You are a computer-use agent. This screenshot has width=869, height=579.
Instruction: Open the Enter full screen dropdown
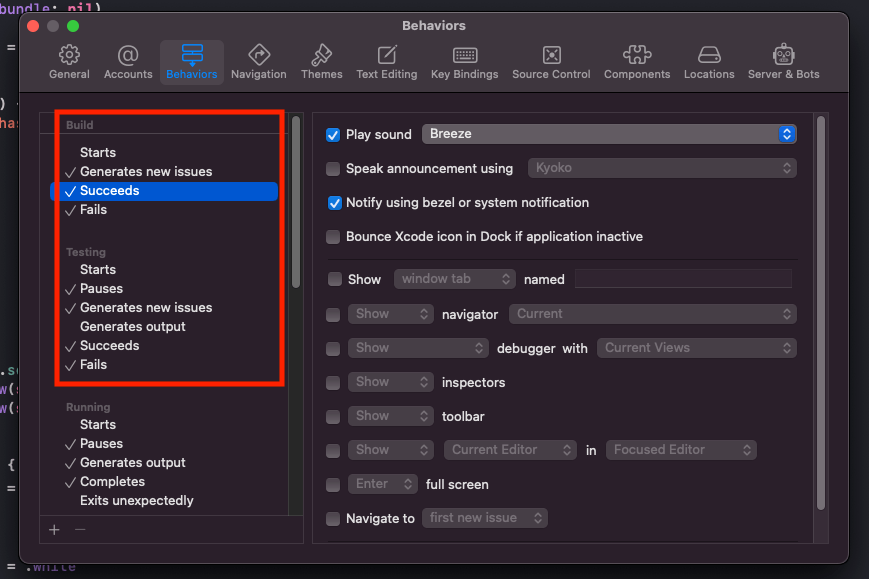(x=382, y=484)
